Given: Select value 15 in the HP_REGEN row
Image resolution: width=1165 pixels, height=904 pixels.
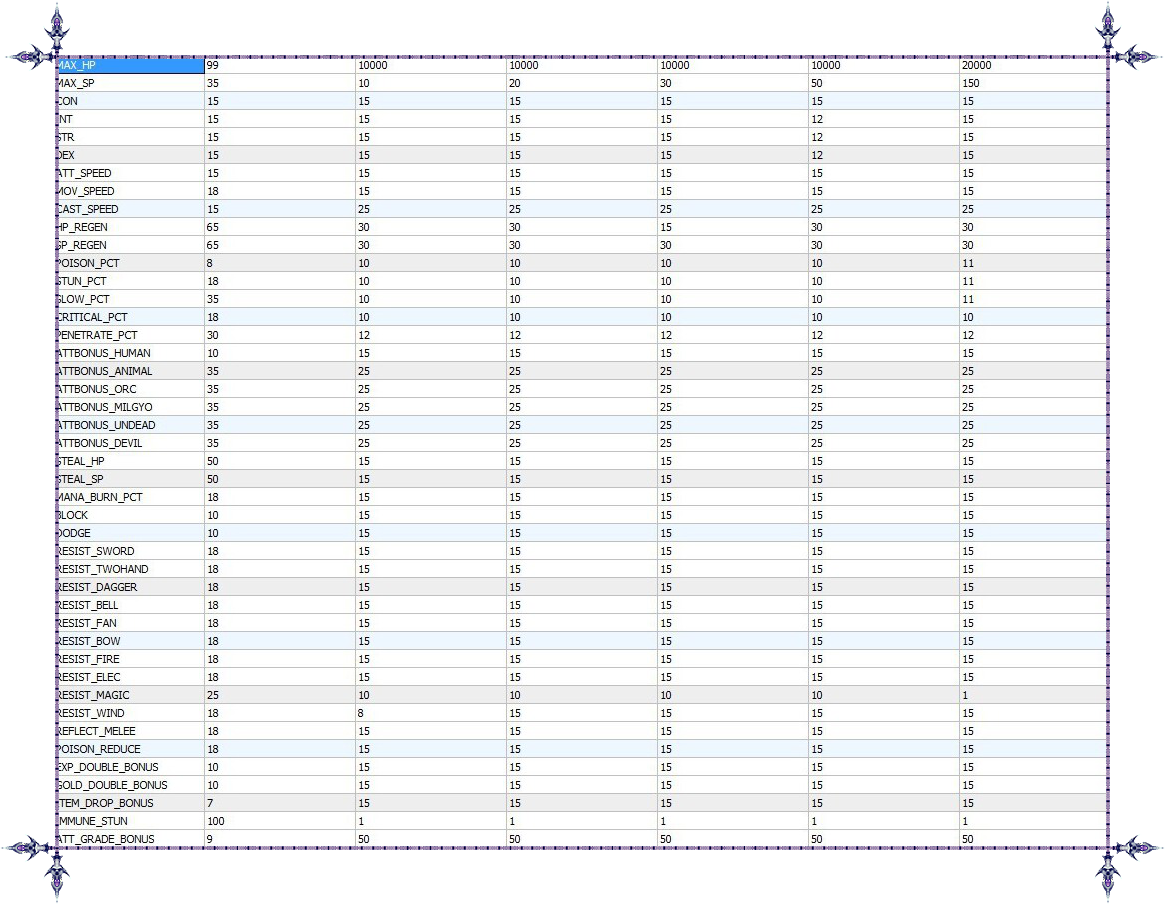Looking at the screenshot, I should coord(666,227).
